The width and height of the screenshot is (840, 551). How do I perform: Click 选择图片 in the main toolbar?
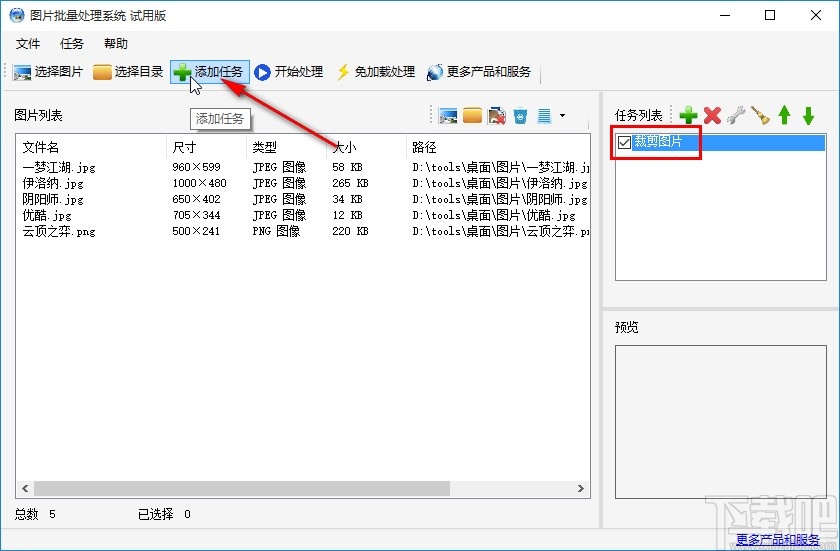pyautogui.click(x=48, y=72)
